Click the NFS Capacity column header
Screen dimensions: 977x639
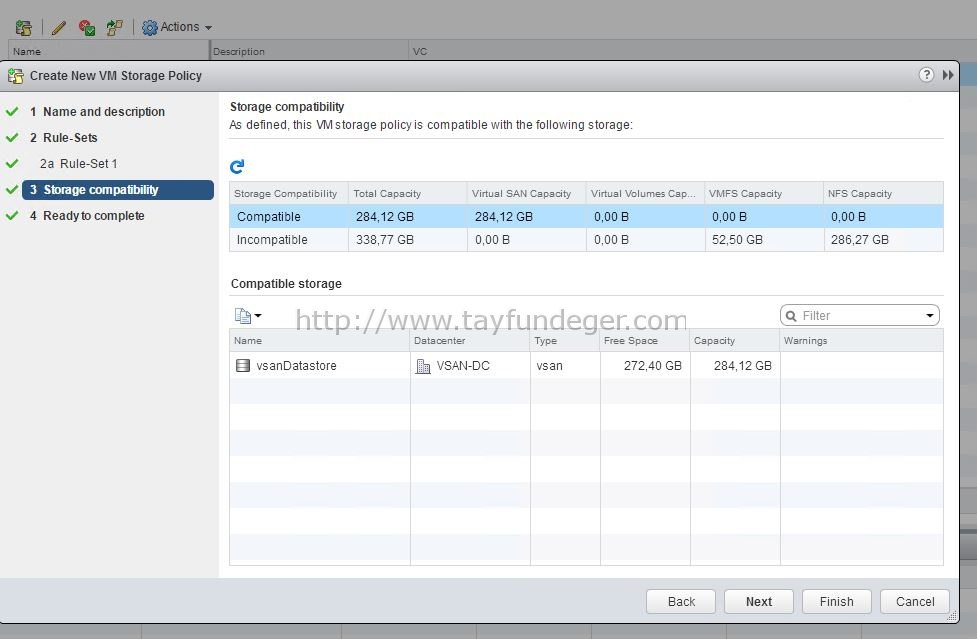point(884,194)
